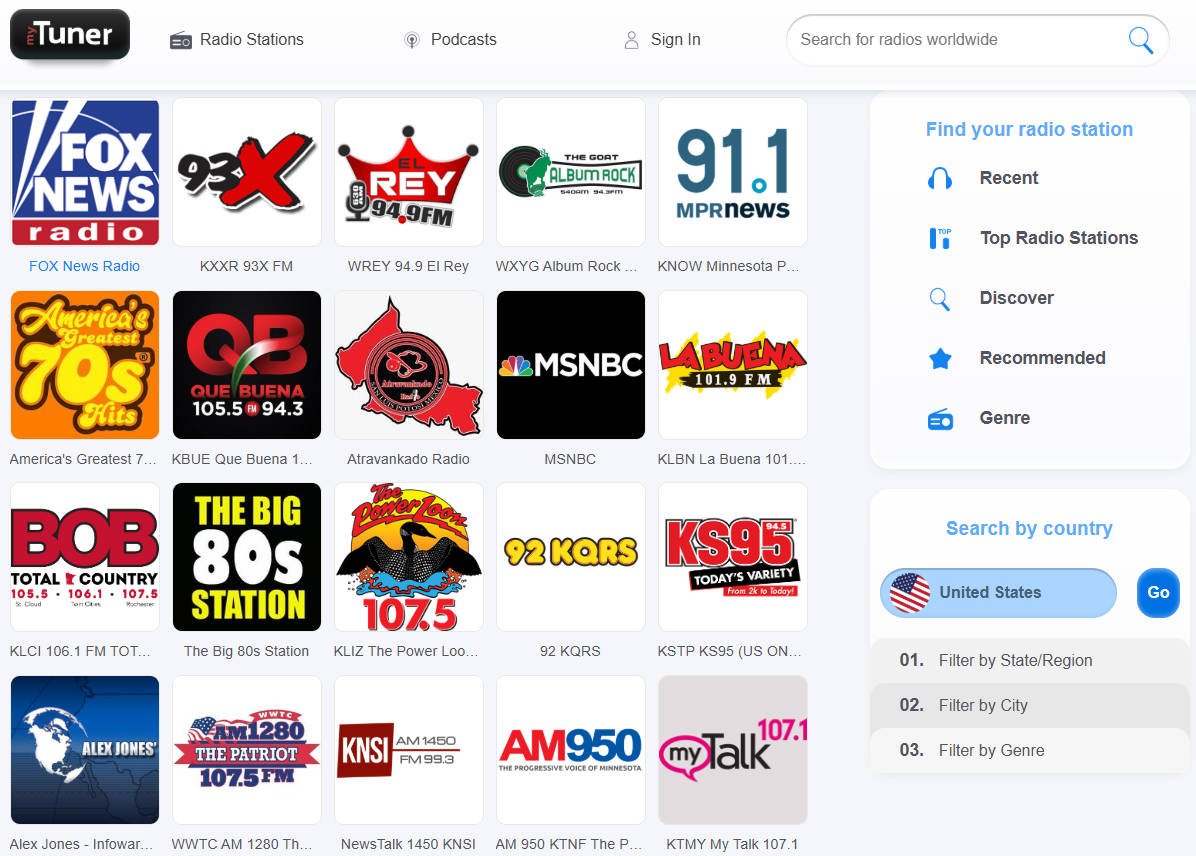Click the magnifier icon beside Discover
The height and width of the screenshot is (856, 1196).
940,299
